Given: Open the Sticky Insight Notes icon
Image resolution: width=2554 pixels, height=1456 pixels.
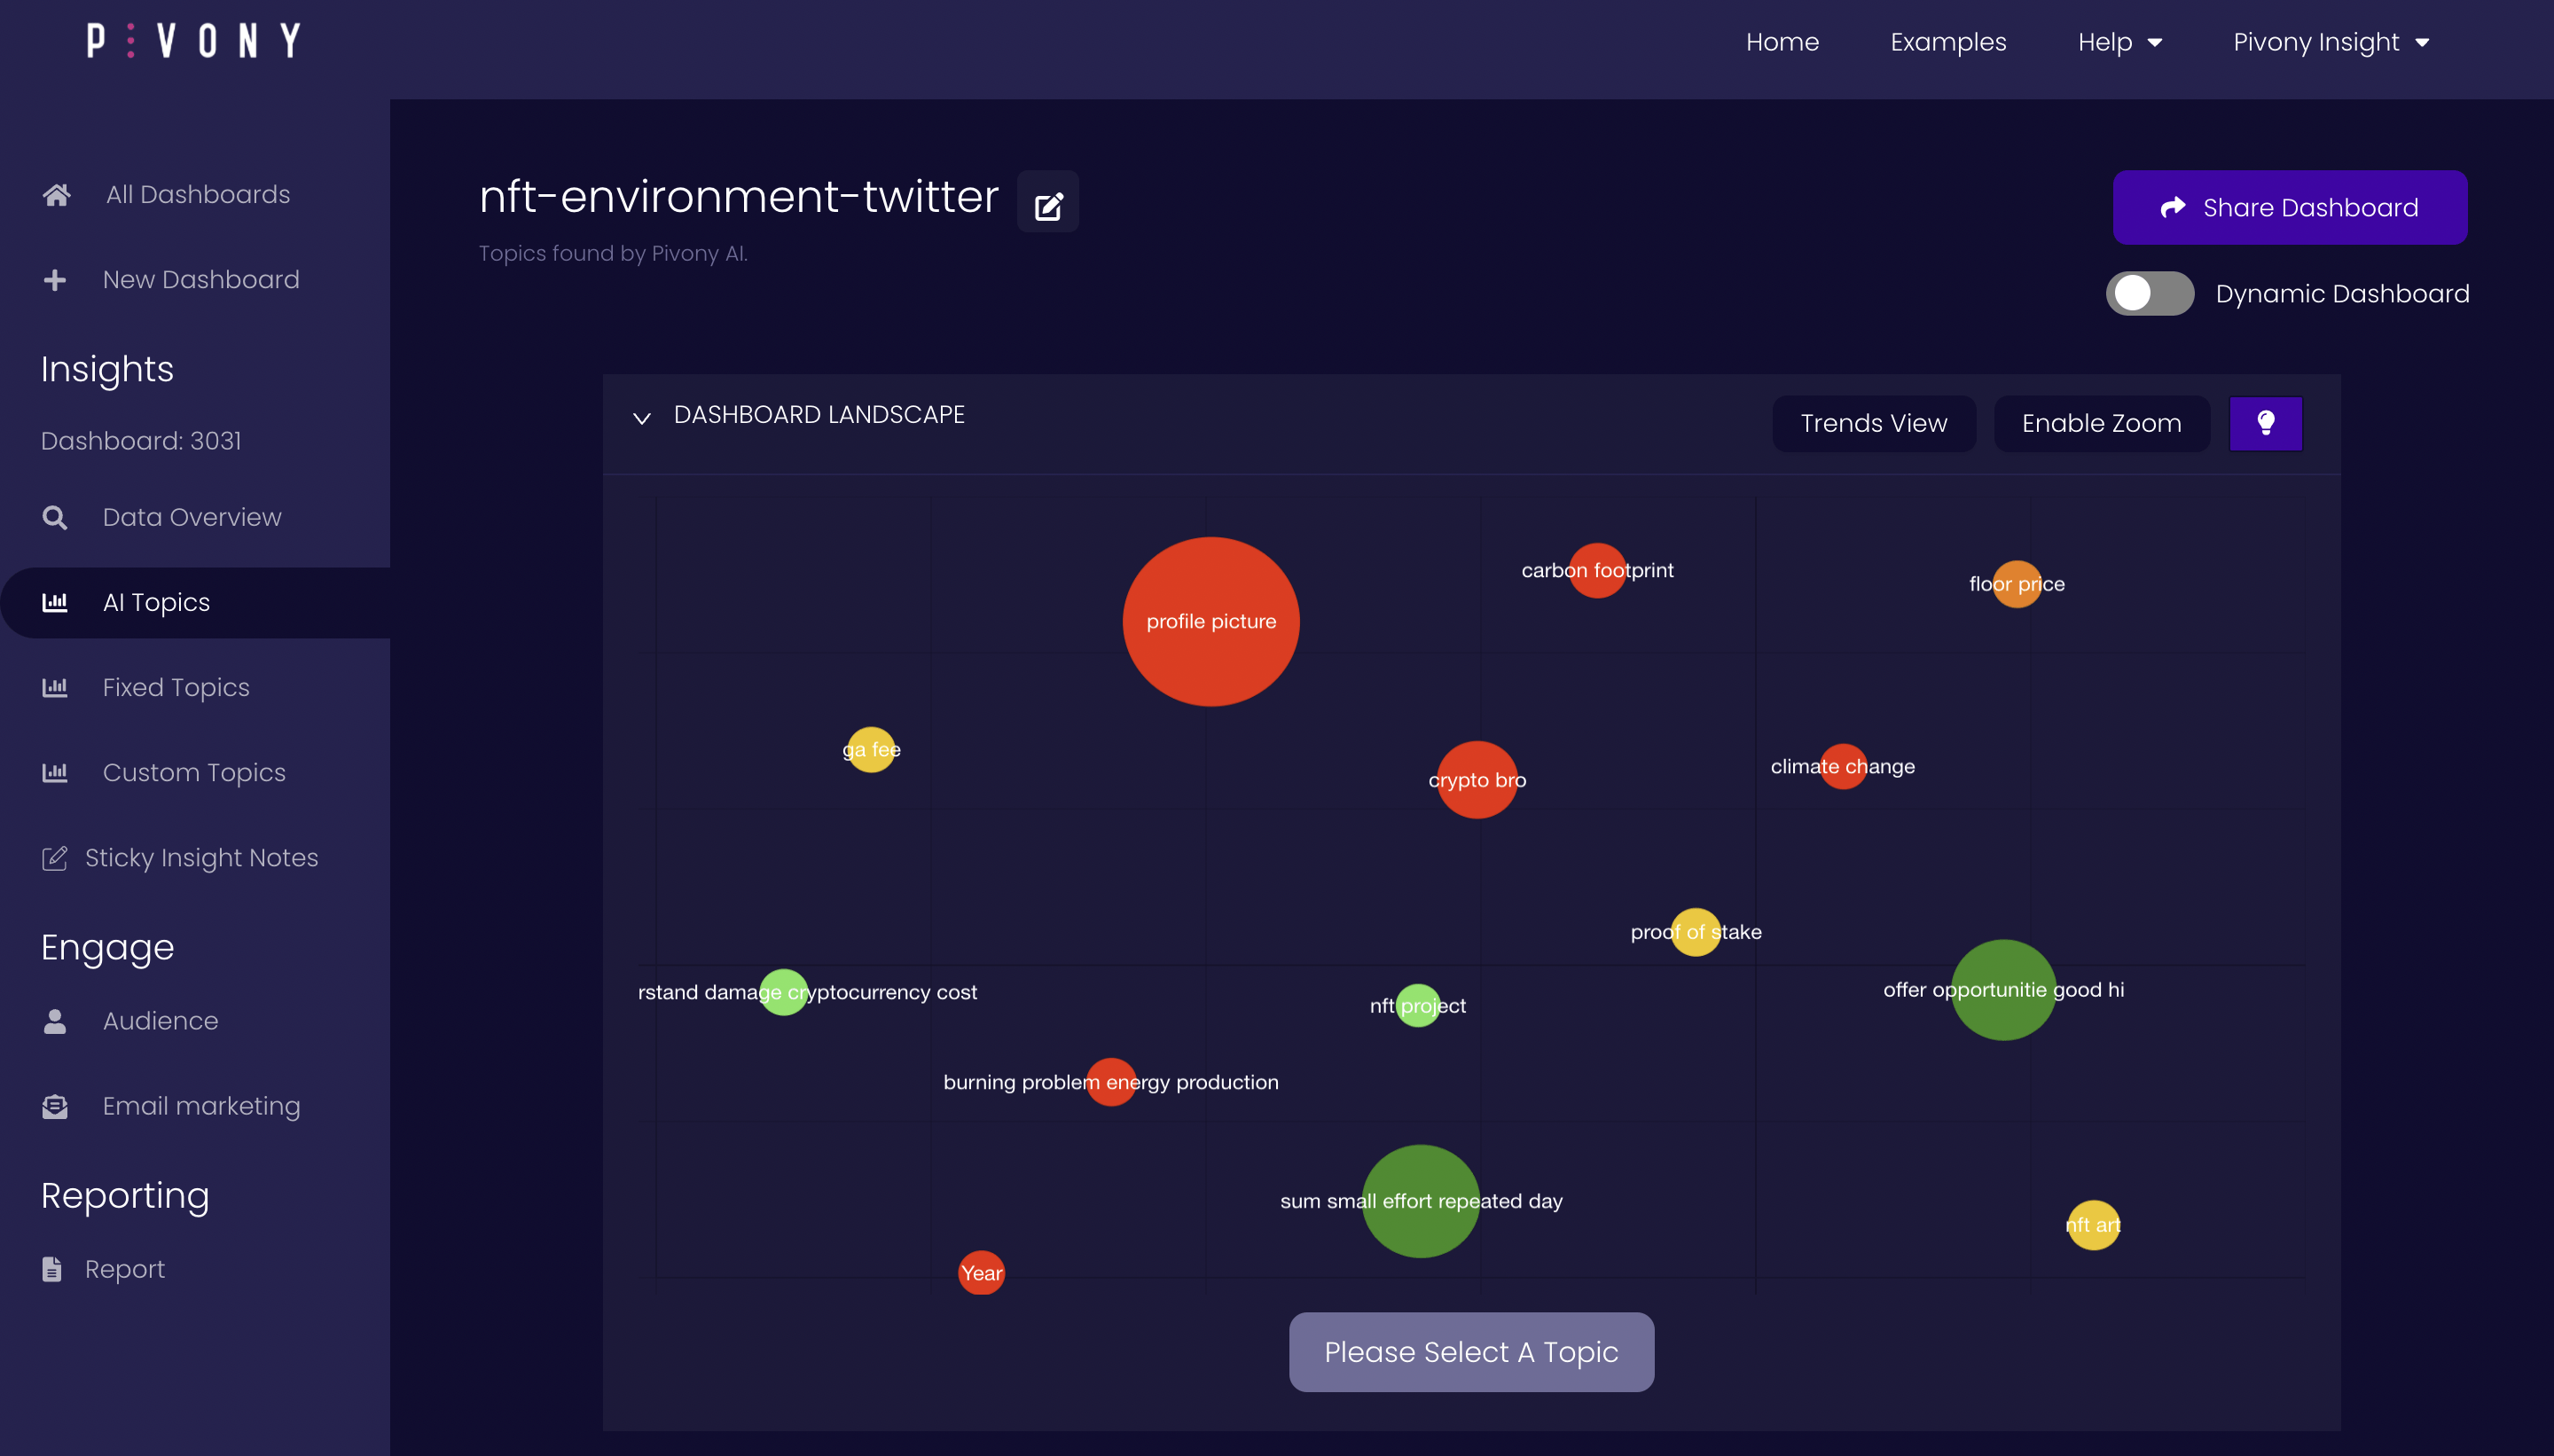Looking at the screenshot, I should click(55, 858).
